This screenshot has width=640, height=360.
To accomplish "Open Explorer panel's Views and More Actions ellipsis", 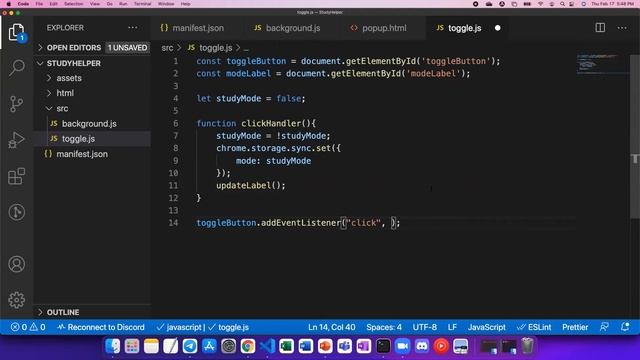I will pos(133,28).
